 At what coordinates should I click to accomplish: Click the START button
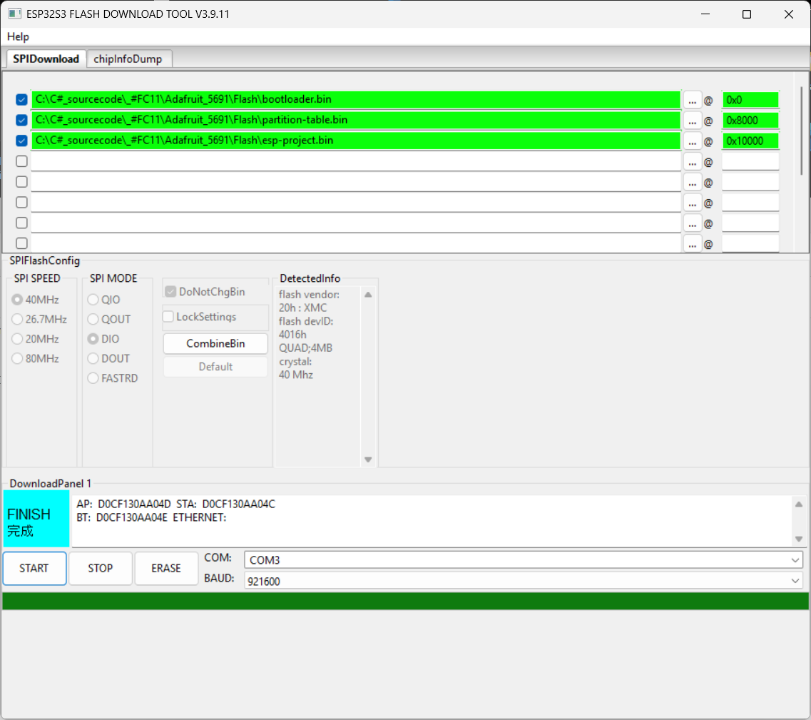[x=34, y=568]
